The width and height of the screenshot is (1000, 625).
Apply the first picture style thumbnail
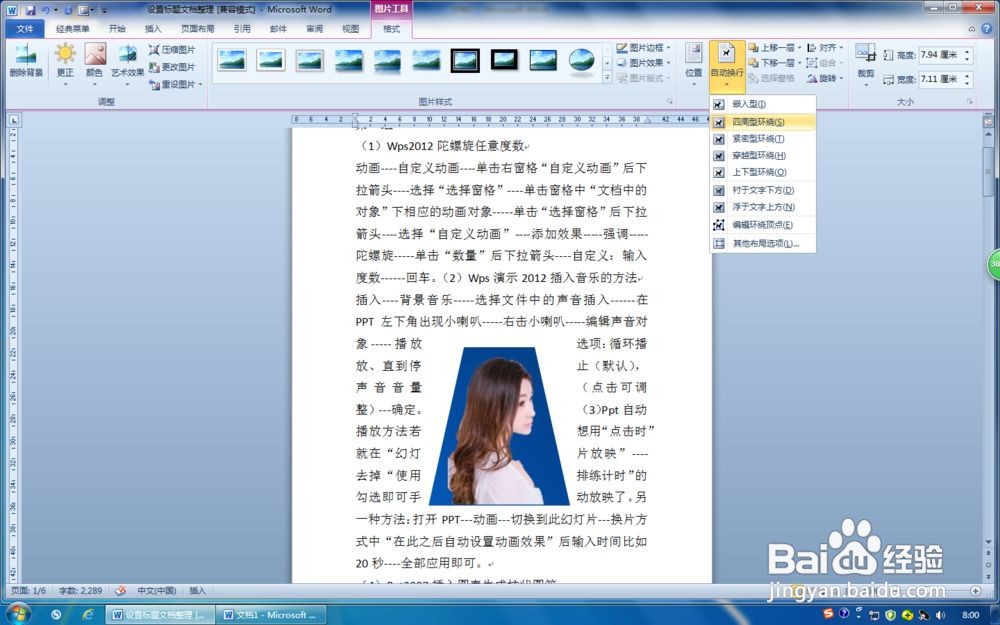pos(232,61)
